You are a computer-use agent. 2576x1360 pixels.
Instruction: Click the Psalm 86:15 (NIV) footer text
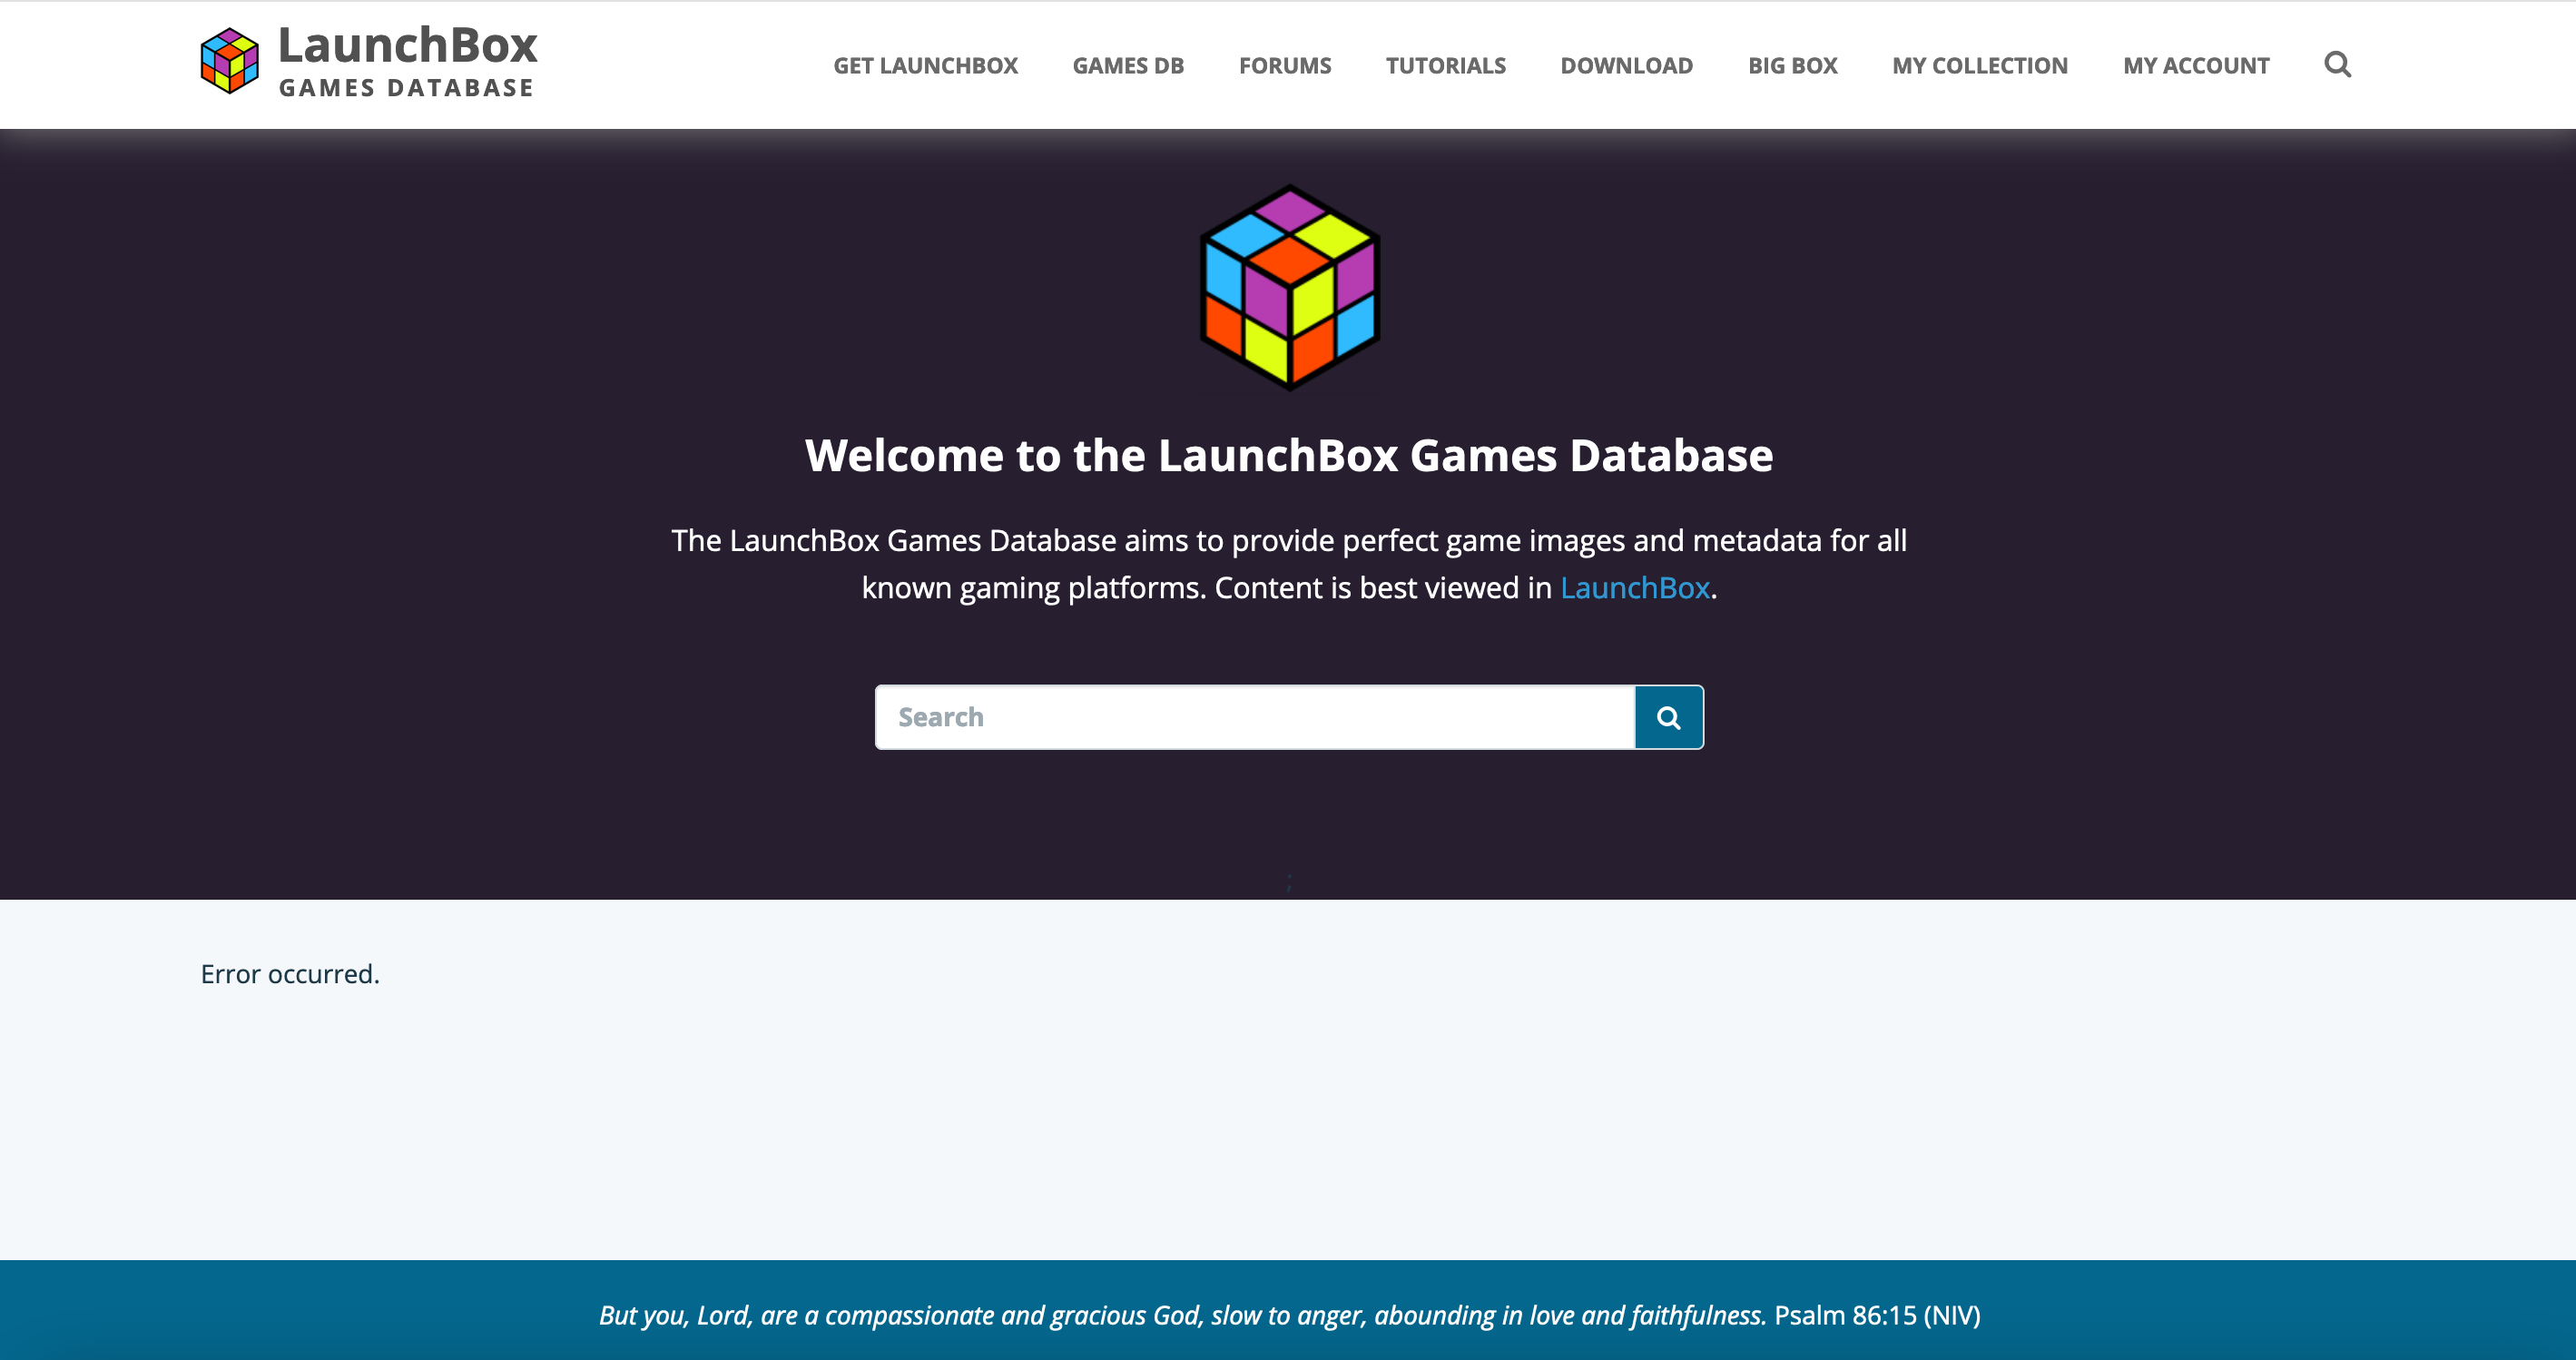[1877, 1315]
